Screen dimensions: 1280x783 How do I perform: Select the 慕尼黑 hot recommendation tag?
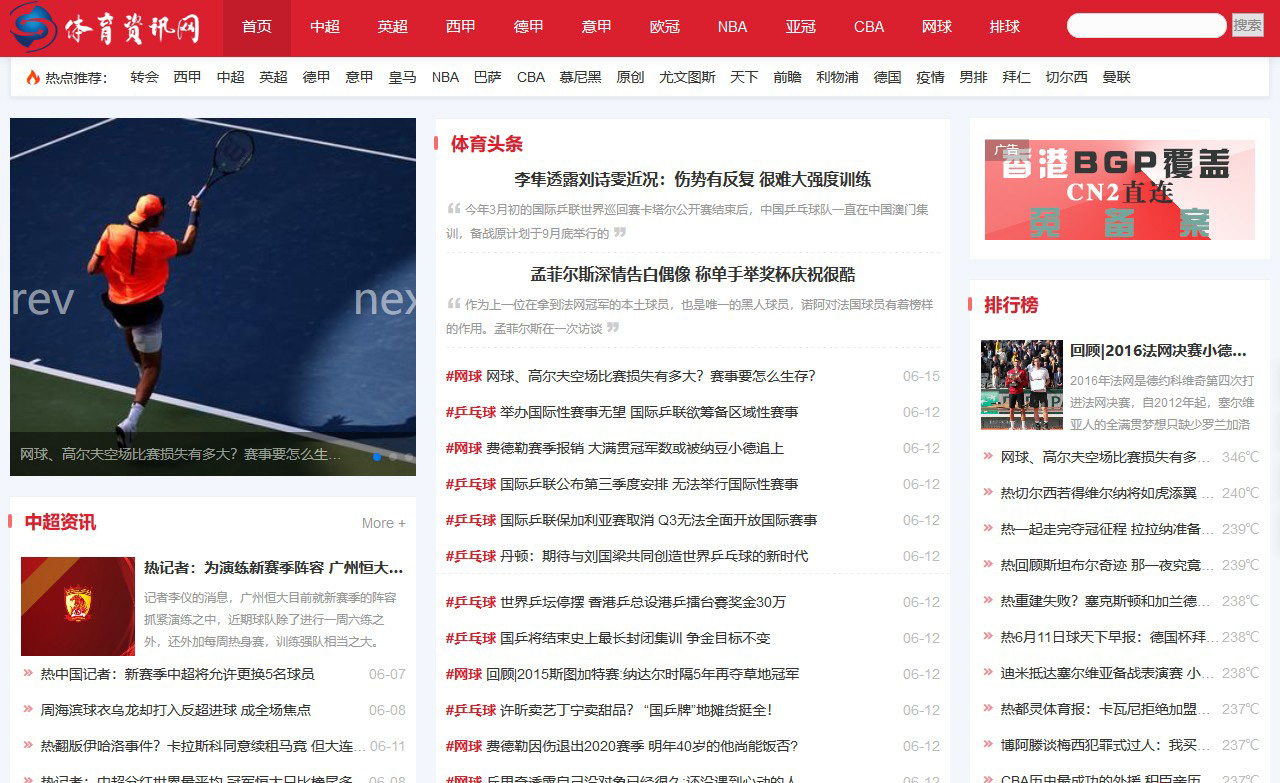pyautogui.click(x=580, y=77)
